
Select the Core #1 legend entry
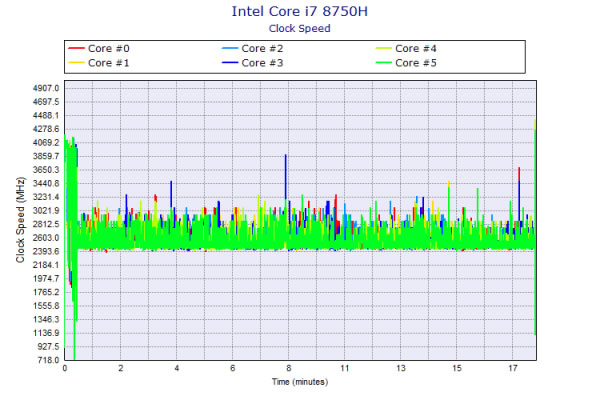pyautogui.click(x=99, y=63)
